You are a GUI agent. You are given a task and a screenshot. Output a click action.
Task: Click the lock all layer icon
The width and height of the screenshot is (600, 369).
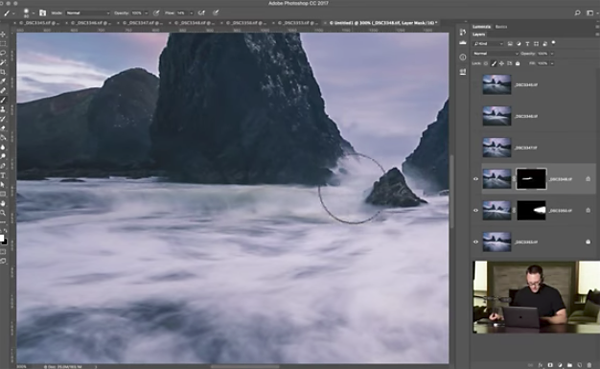click(x=518, y=64)
